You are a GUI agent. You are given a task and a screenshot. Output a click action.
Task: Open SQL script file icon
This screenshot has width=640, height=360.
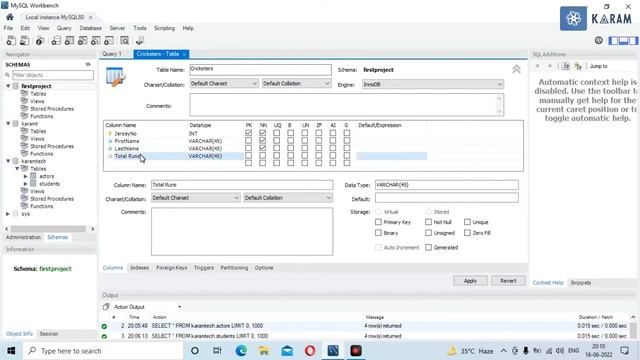(x=24, y=40)
